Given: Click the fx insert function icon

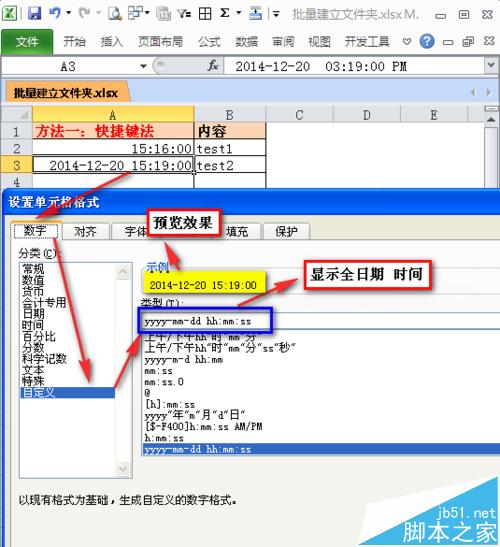Looking at the screenshot, I should pyautogui.click(x=212, y=66).
